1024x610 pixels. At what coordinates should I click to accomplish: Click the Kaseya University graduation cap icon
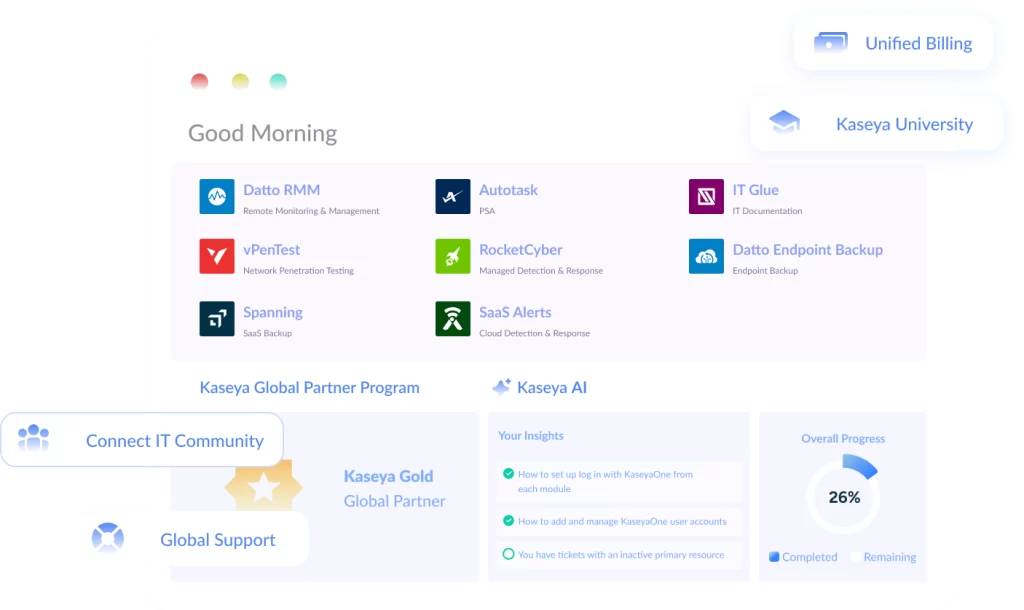tap(784, 121)
